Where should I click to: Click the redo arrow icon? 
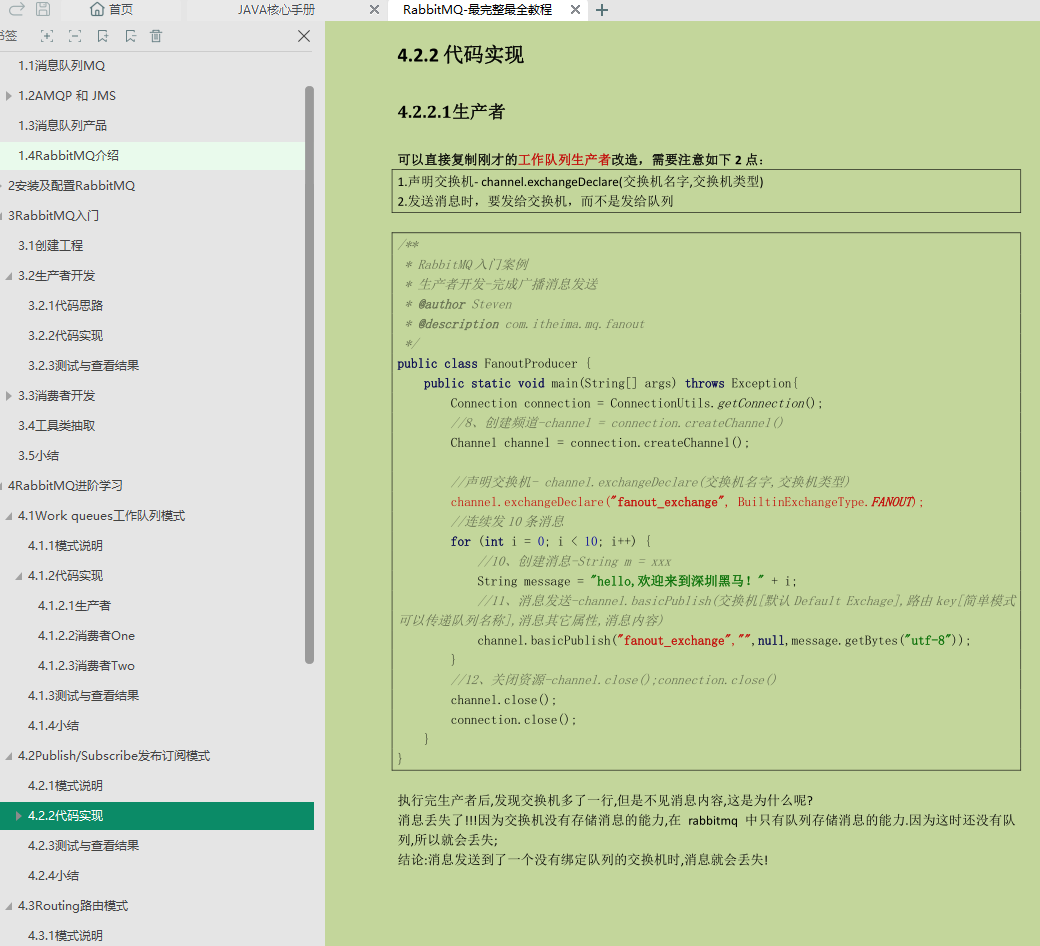[x=17, y=9]
